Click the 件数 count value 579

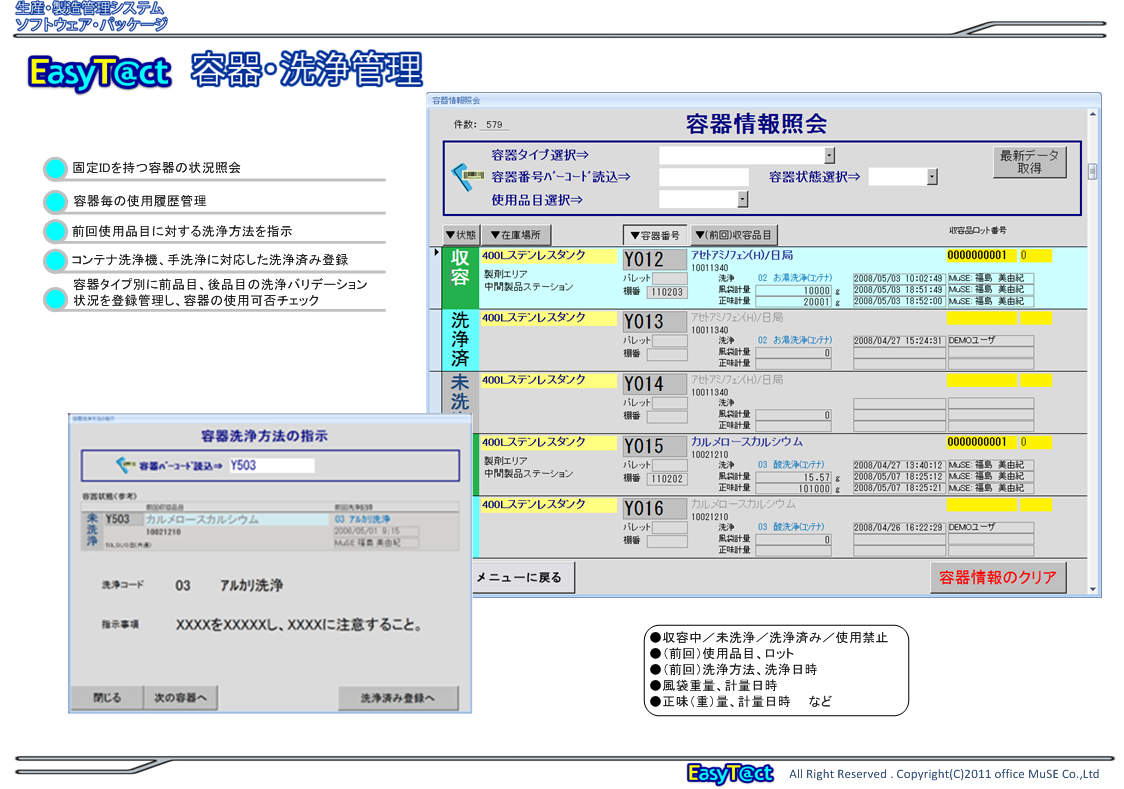point(494,125)
